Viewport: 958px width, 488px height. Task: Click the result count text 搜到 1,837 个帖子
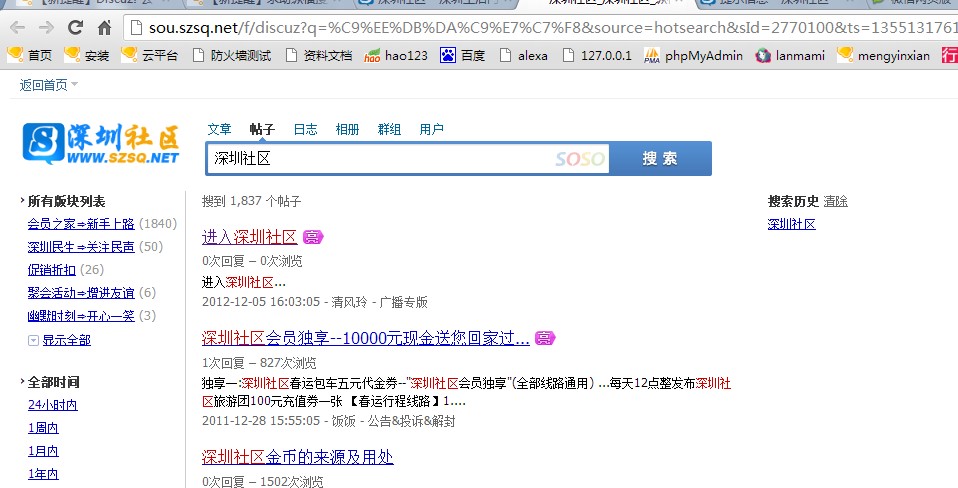tap(251, 201)
